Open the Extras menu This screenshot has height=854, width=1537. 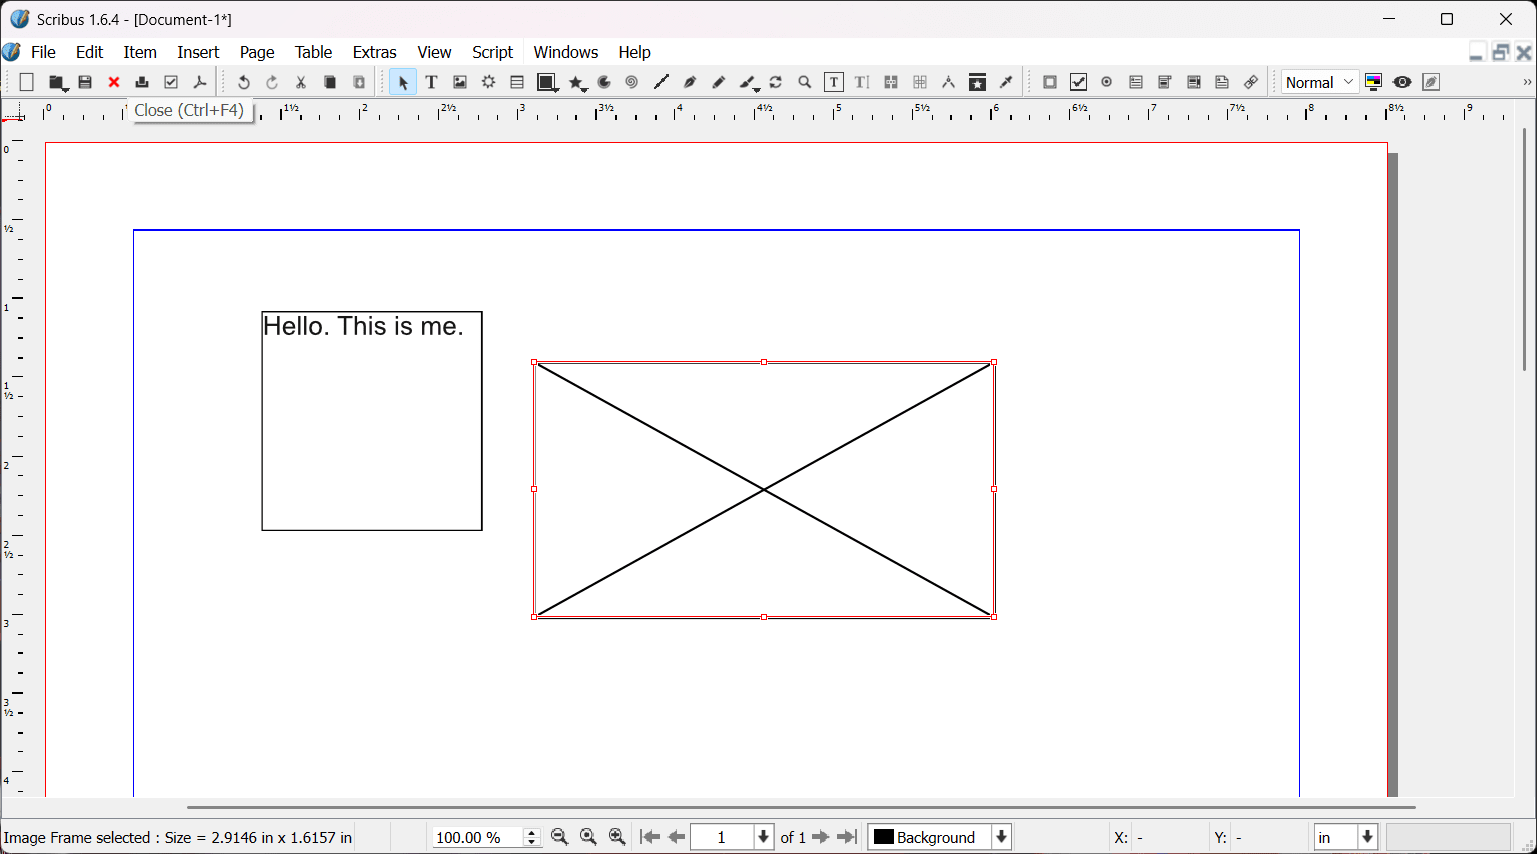[374, 52]
